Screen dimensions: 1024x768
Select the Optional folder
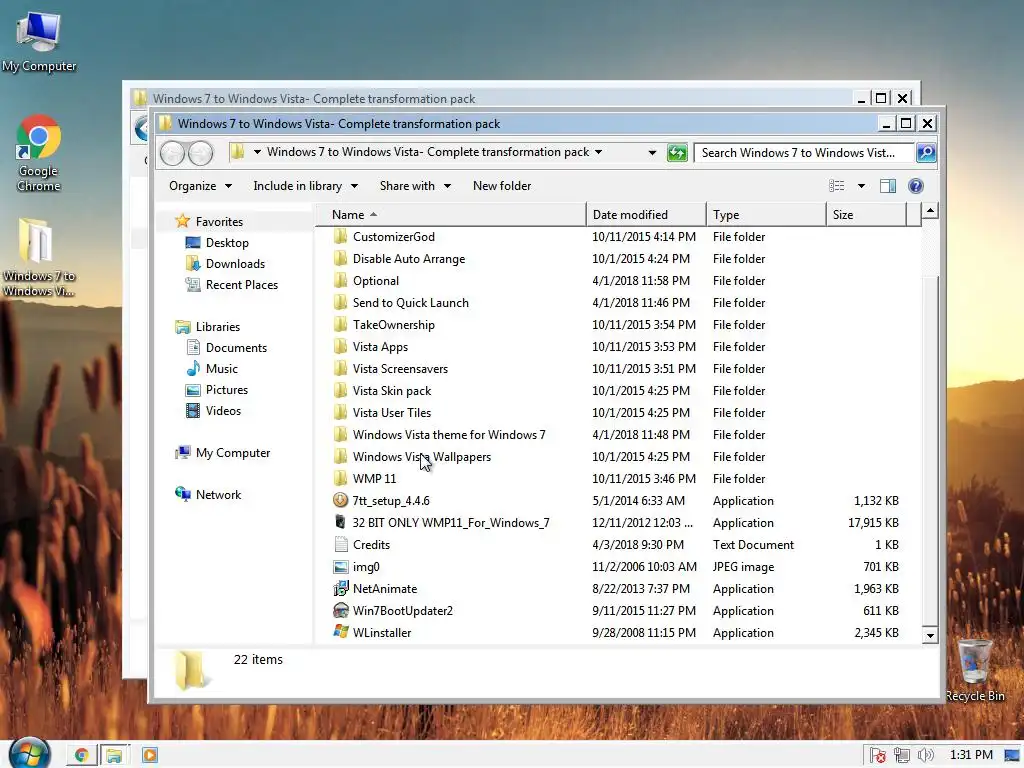[x=376, y=281]
